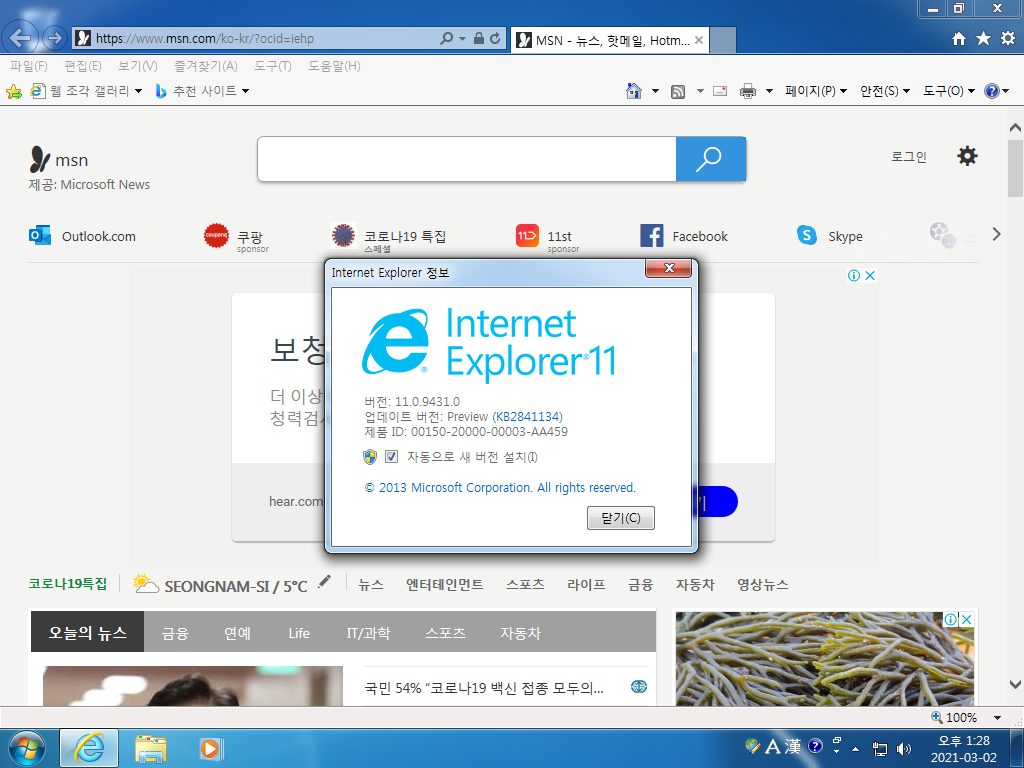The height and width of the screenshot is (768, 1024).
Task: Open the zoom level 100% dropdown arrow
Action: [x=997, y=718]
